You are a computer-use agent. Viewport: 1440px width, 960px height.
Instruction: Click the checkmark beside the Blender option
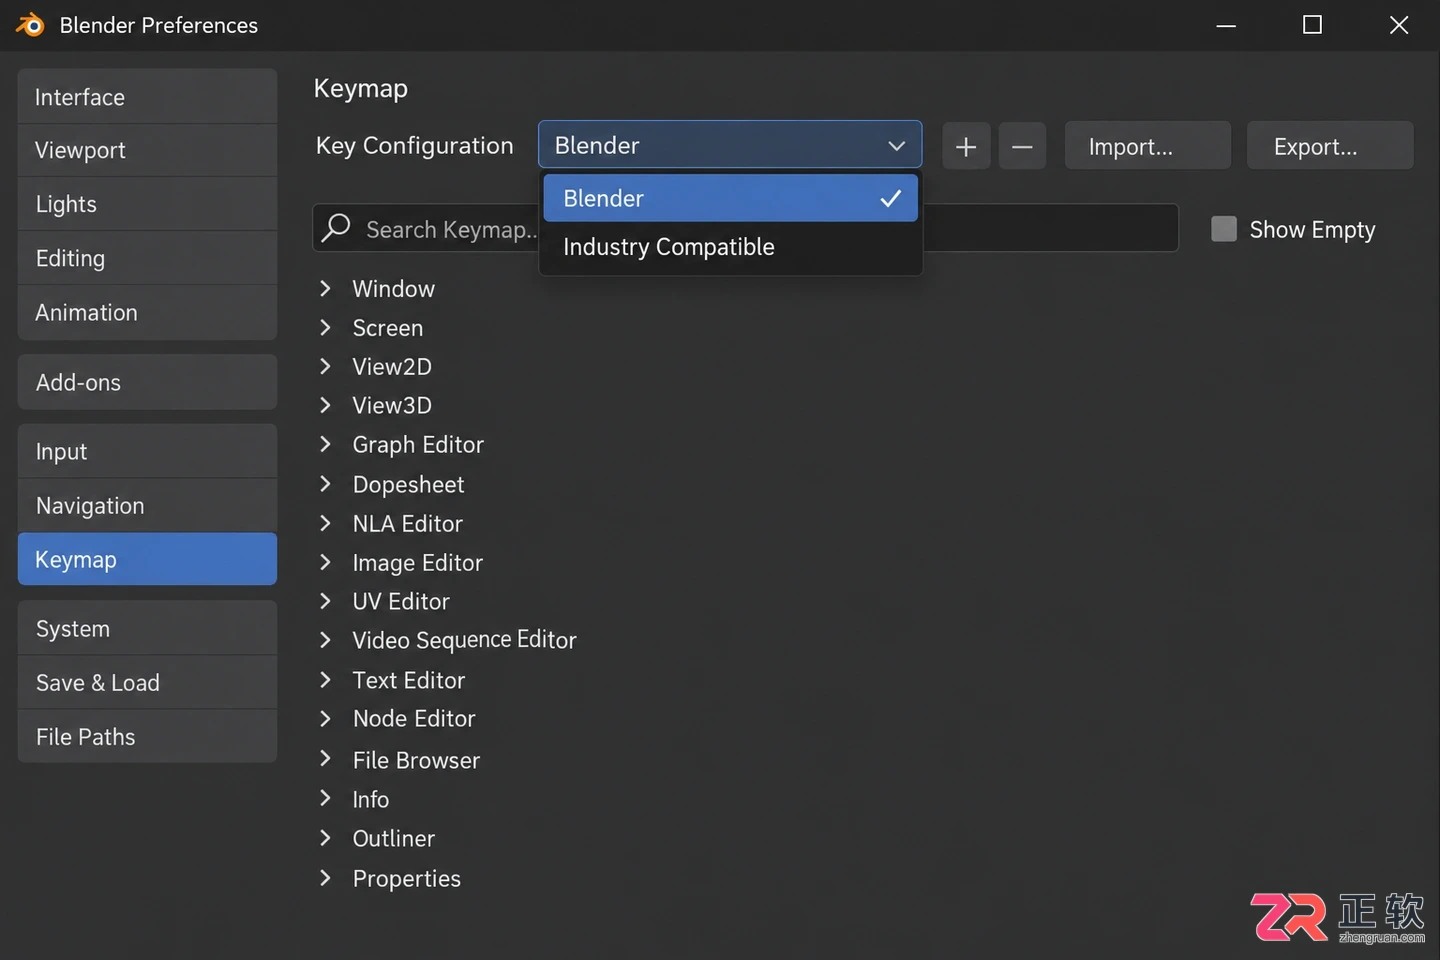(x=890, y=198)
